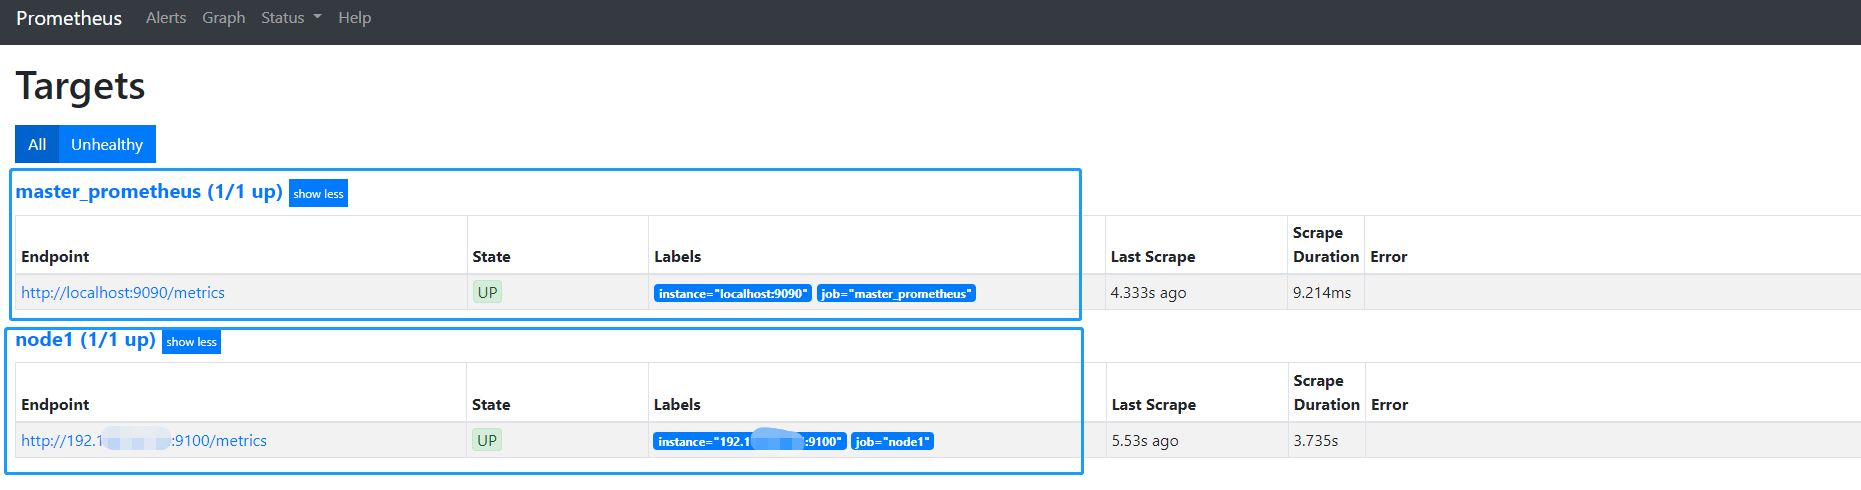
Task: Click Last Scrape header in node1 table
Action: pos(1154,405)
